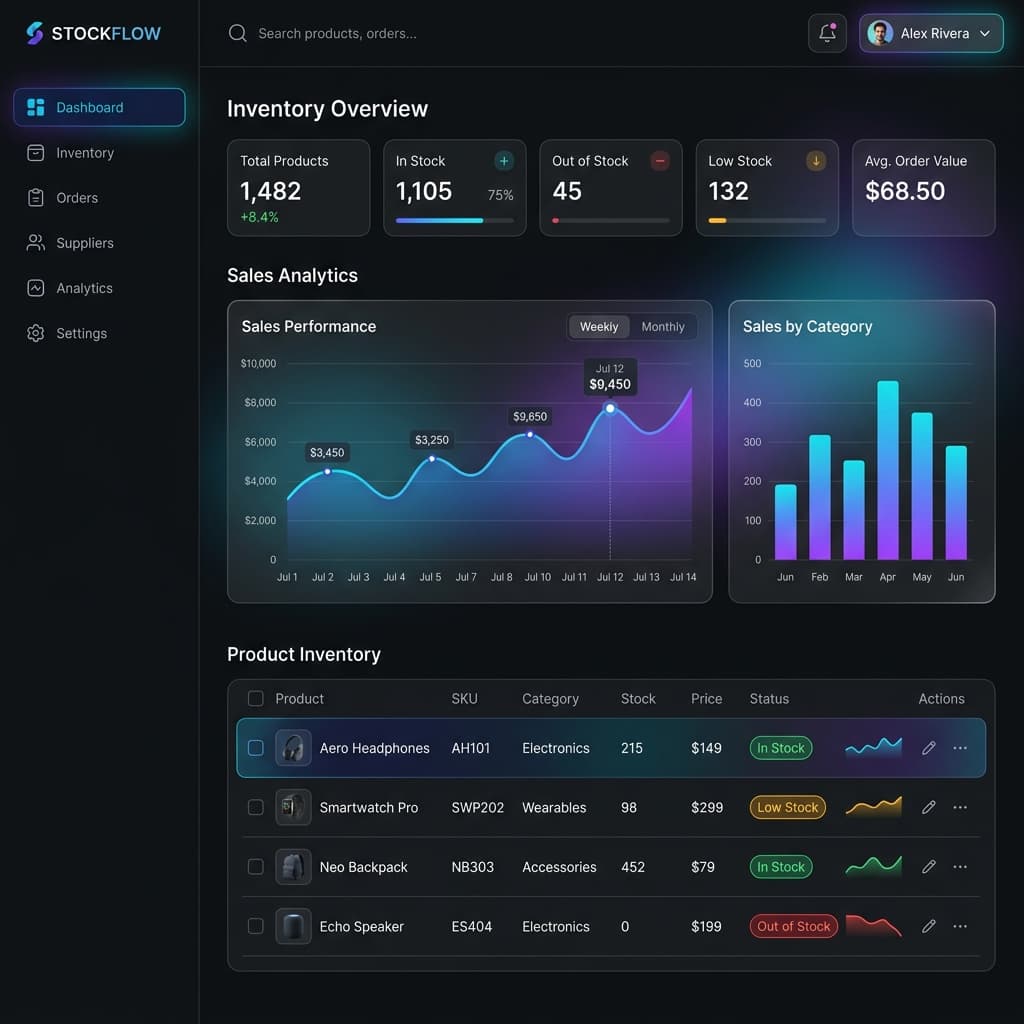Sort table by Stock column header
This screenshot has height=1024, width=1024.
point(638,699)
